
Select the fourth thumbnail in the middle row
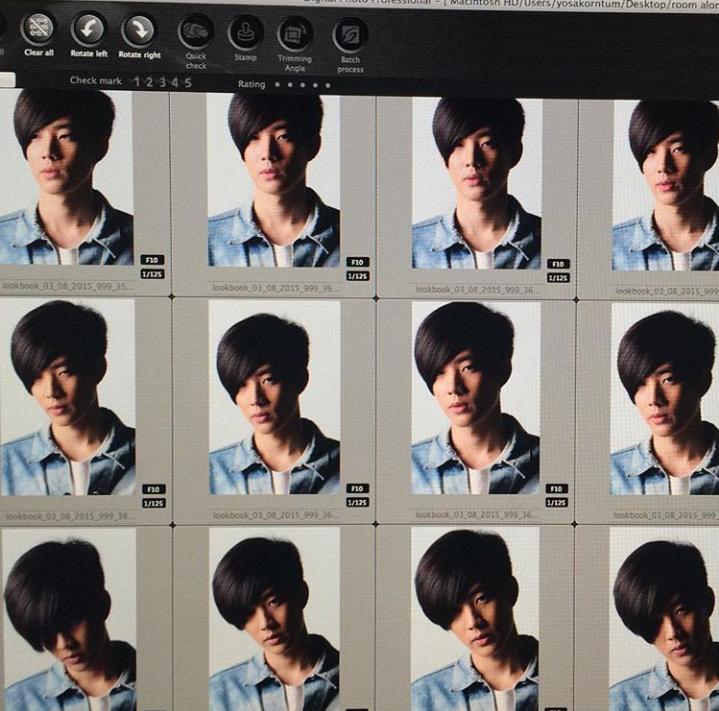click(x=665, y=399)
